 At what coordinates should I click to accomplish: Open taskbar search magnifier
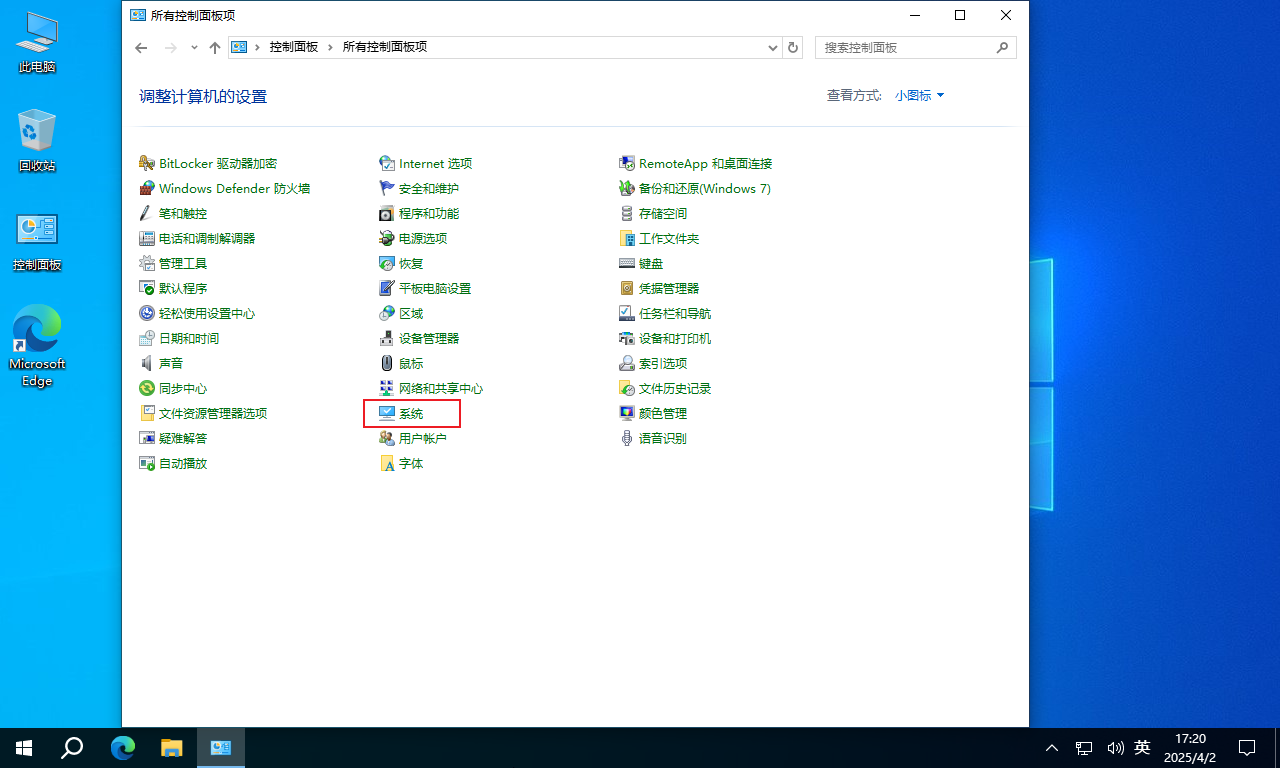coord(72,747)
